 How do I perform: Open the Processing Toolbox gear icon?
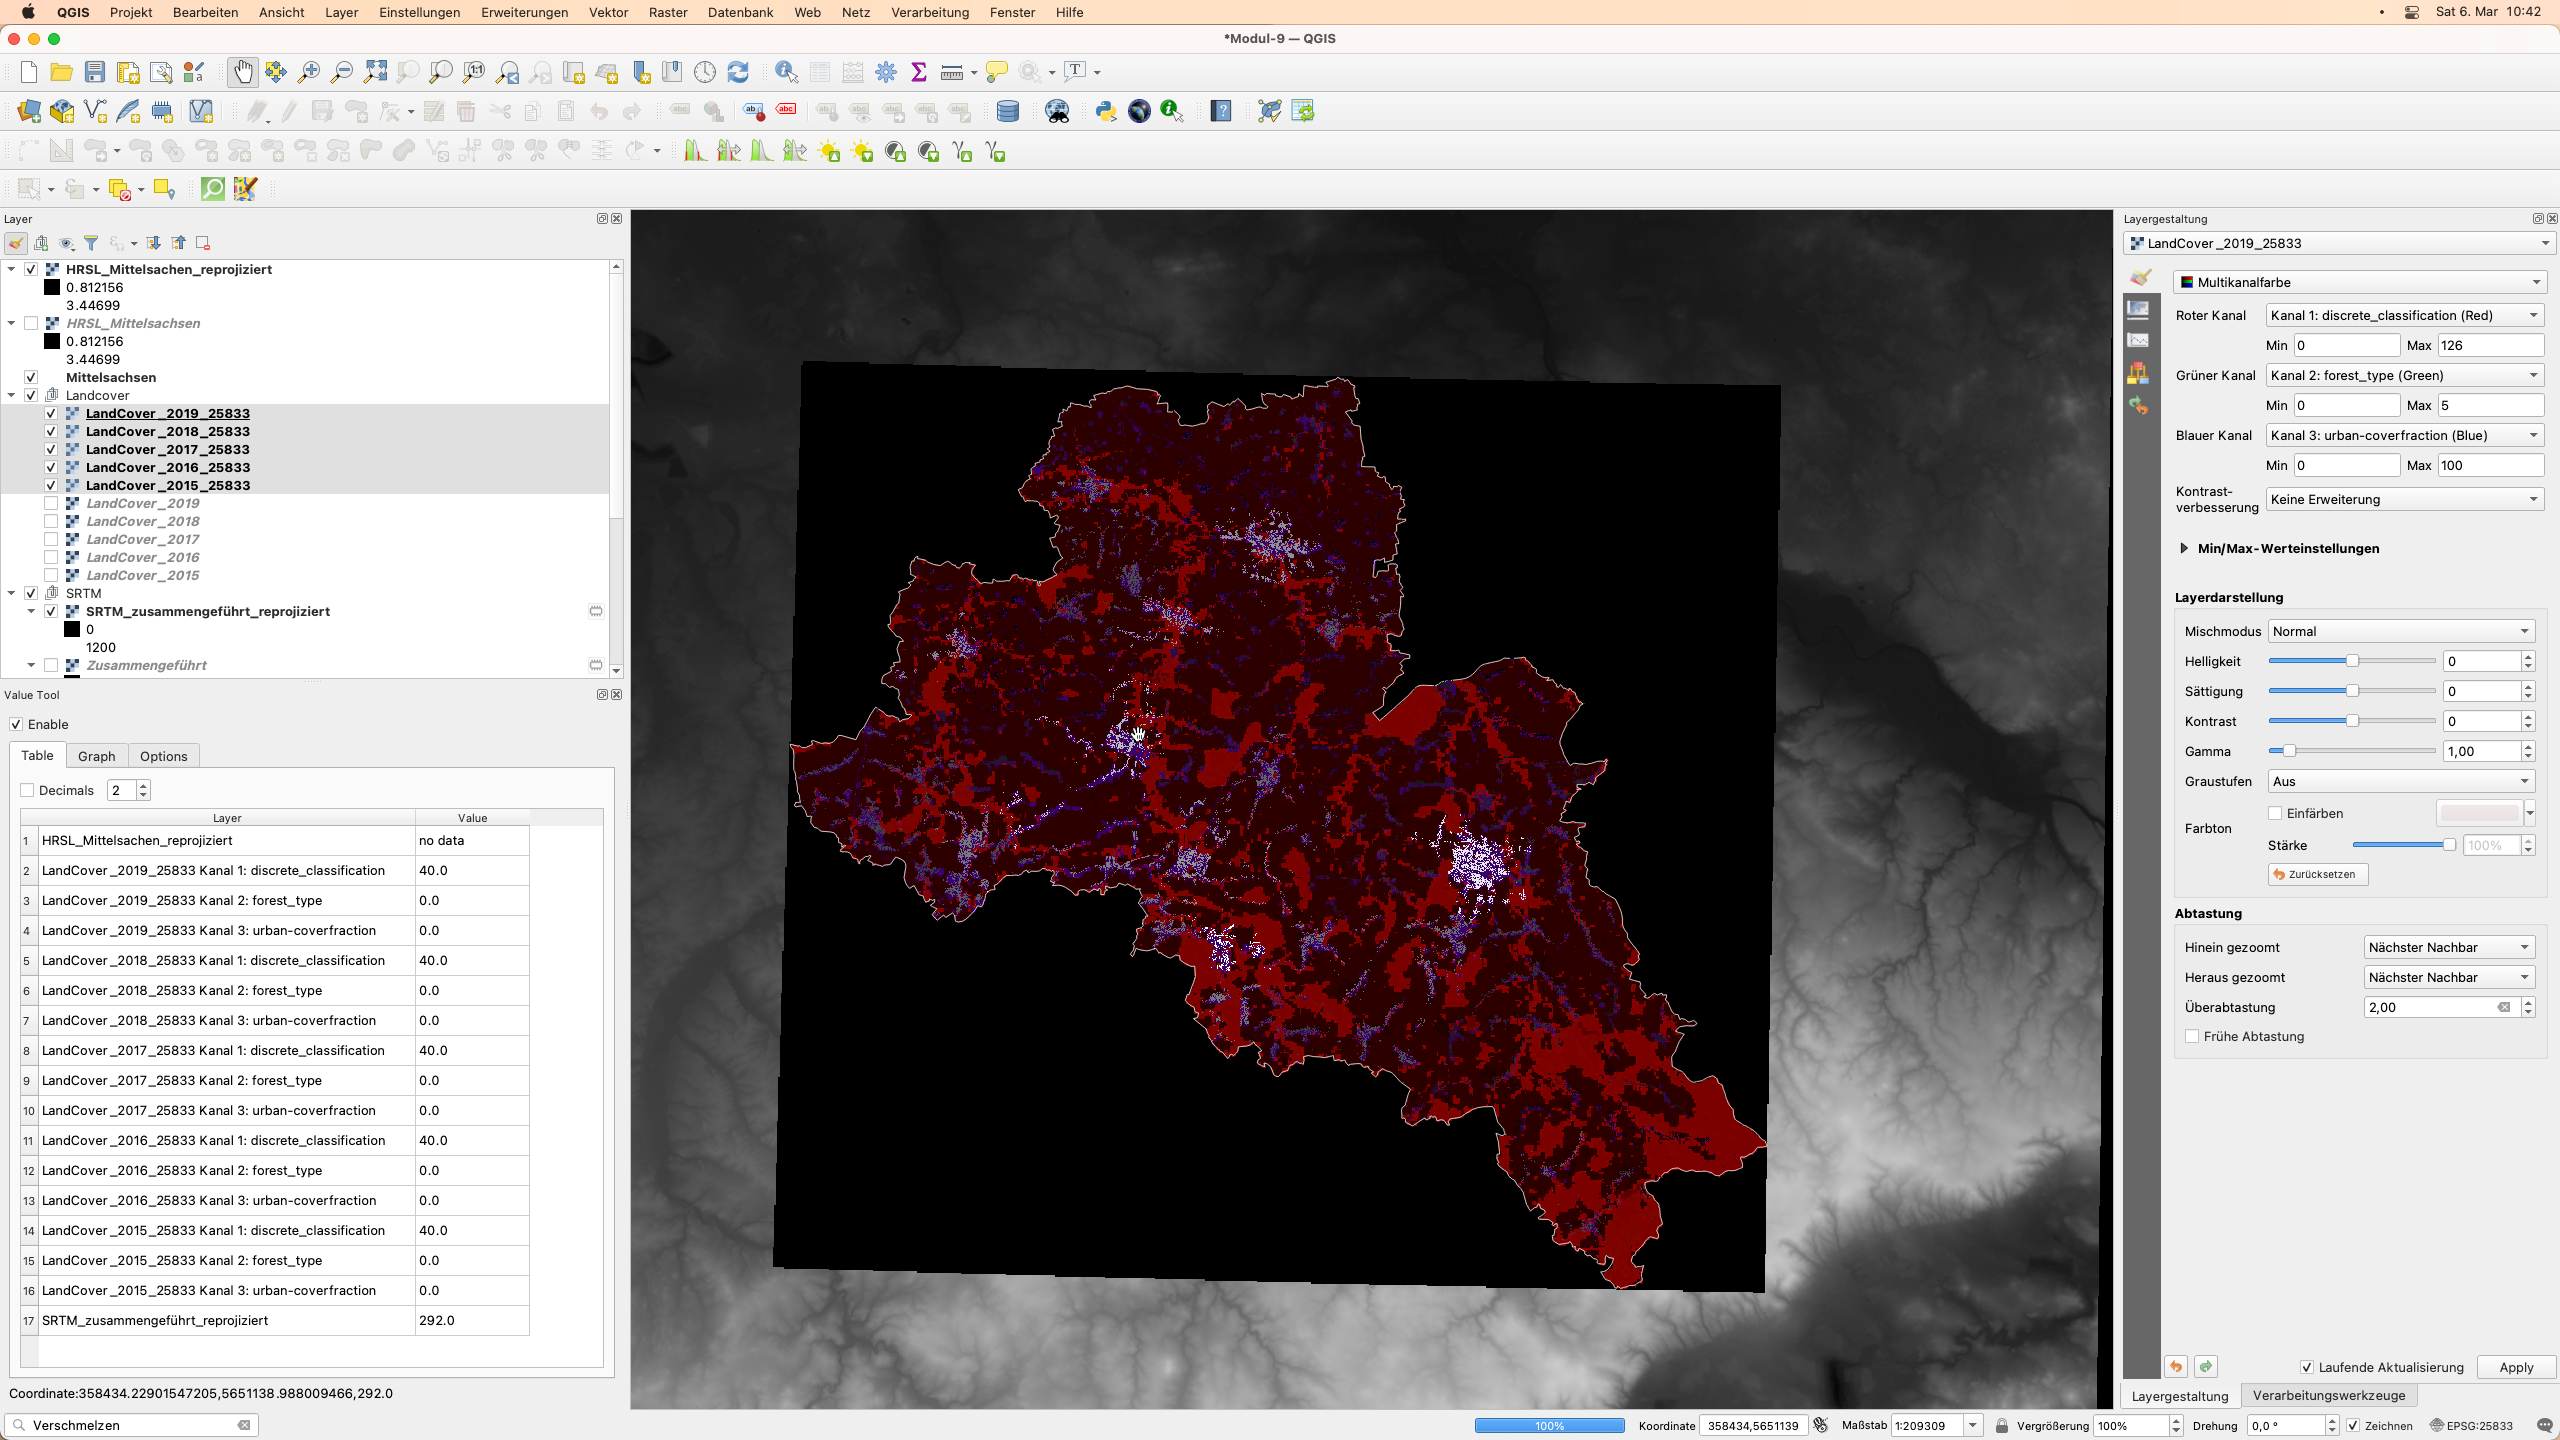tap(886, 72)
